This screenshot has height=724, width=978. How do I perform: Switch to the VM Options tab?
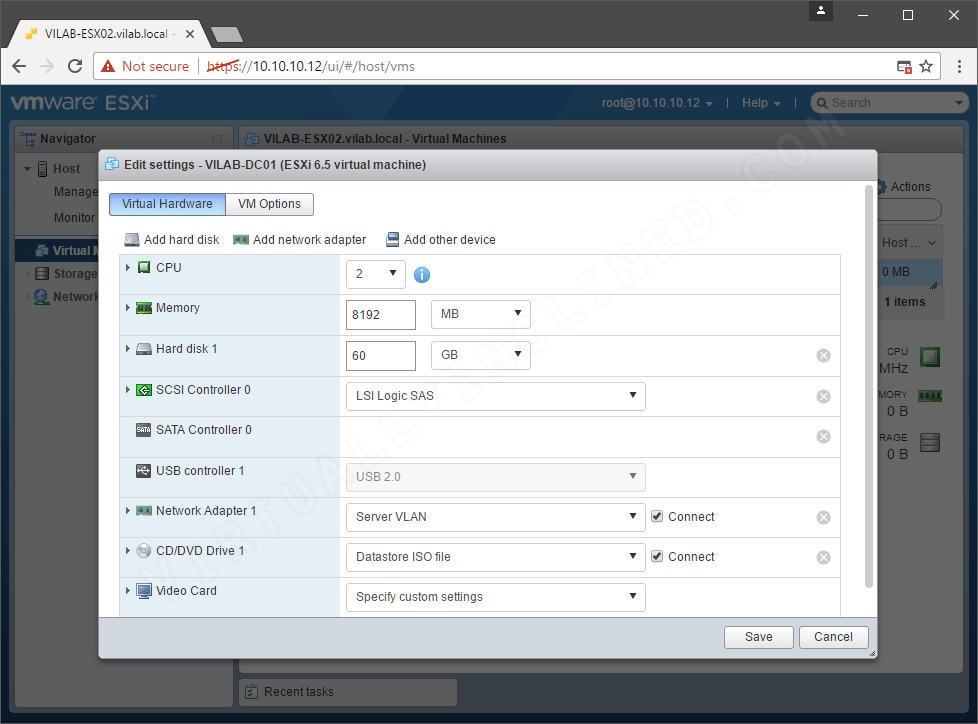pos(270,204)
